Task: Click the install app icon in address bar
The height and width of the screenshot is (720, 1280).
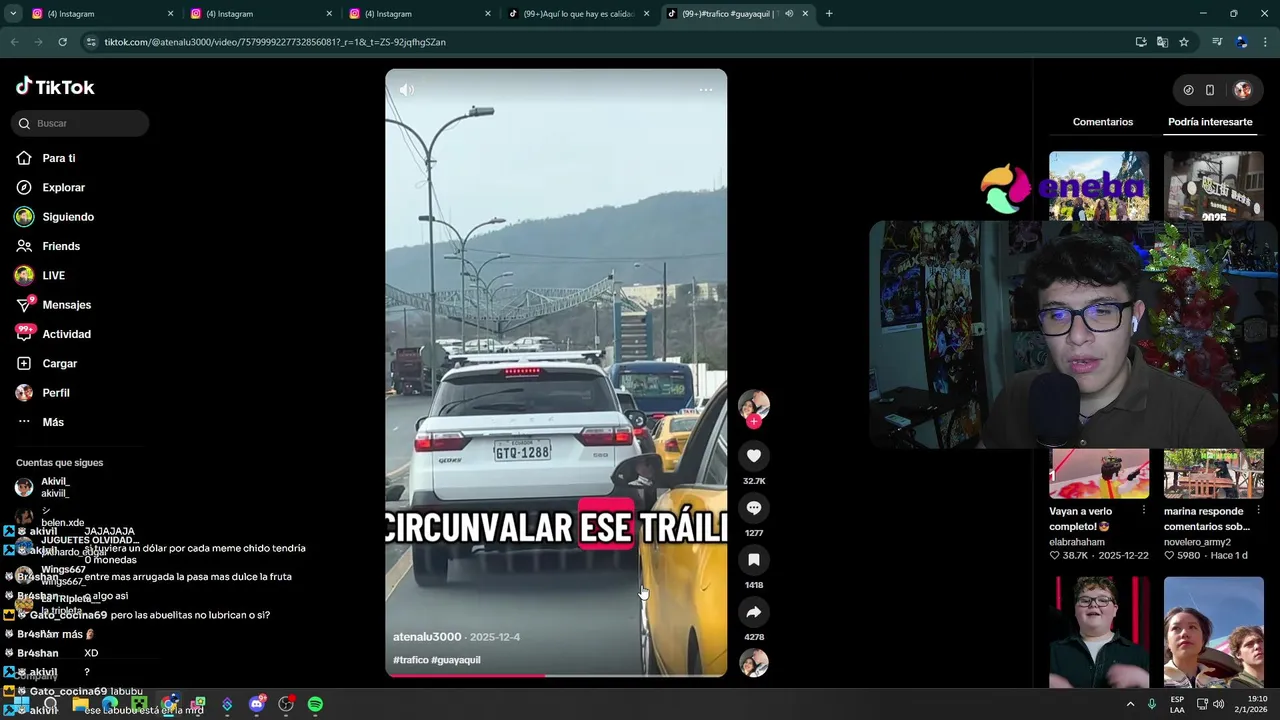Action: click(1141, 42)
